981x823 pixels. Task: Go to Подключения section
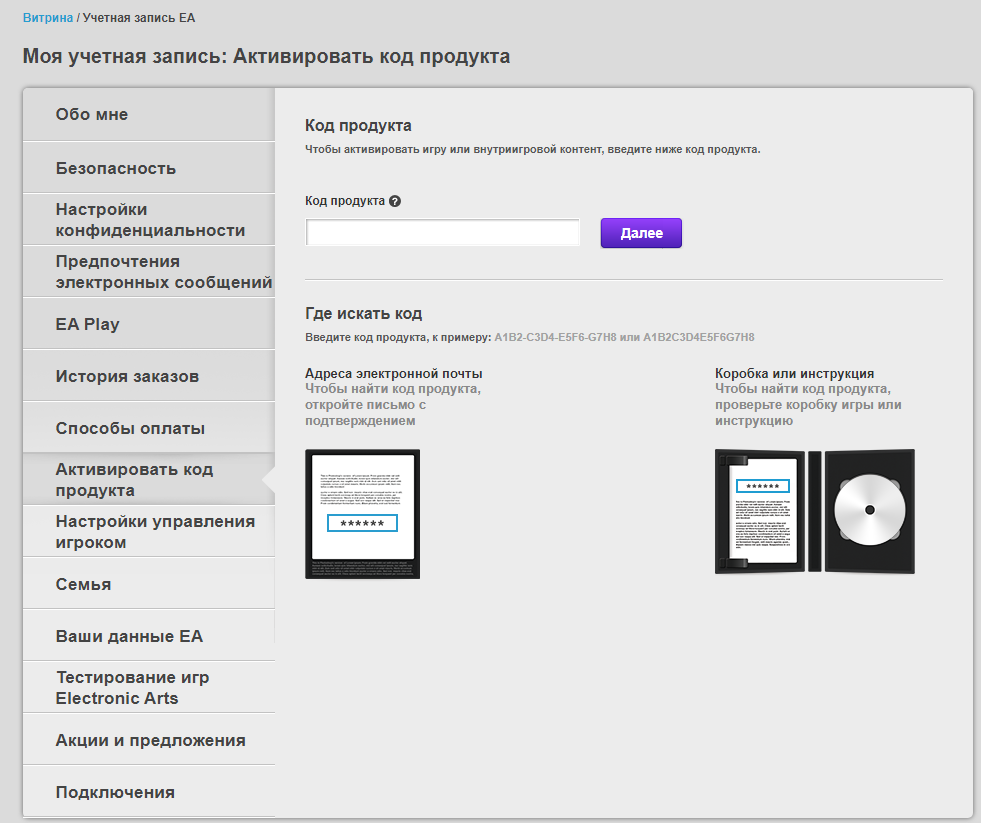tap(149, 791)
